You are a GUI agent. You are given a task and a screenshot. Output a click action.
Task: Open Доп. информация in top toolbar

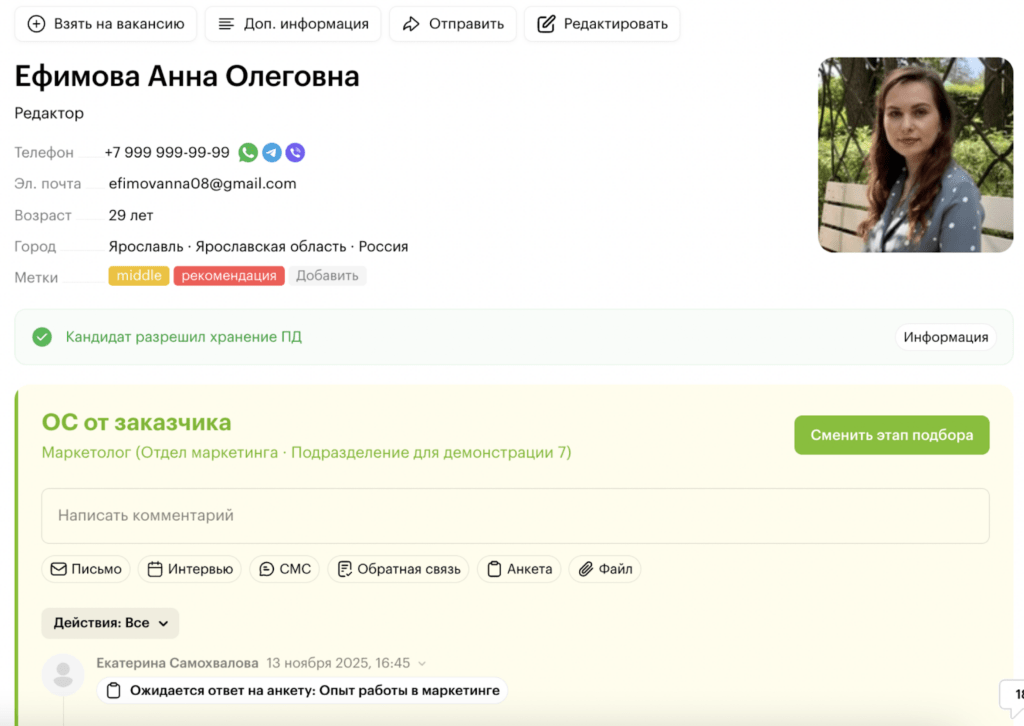click(x=293, y=24)
